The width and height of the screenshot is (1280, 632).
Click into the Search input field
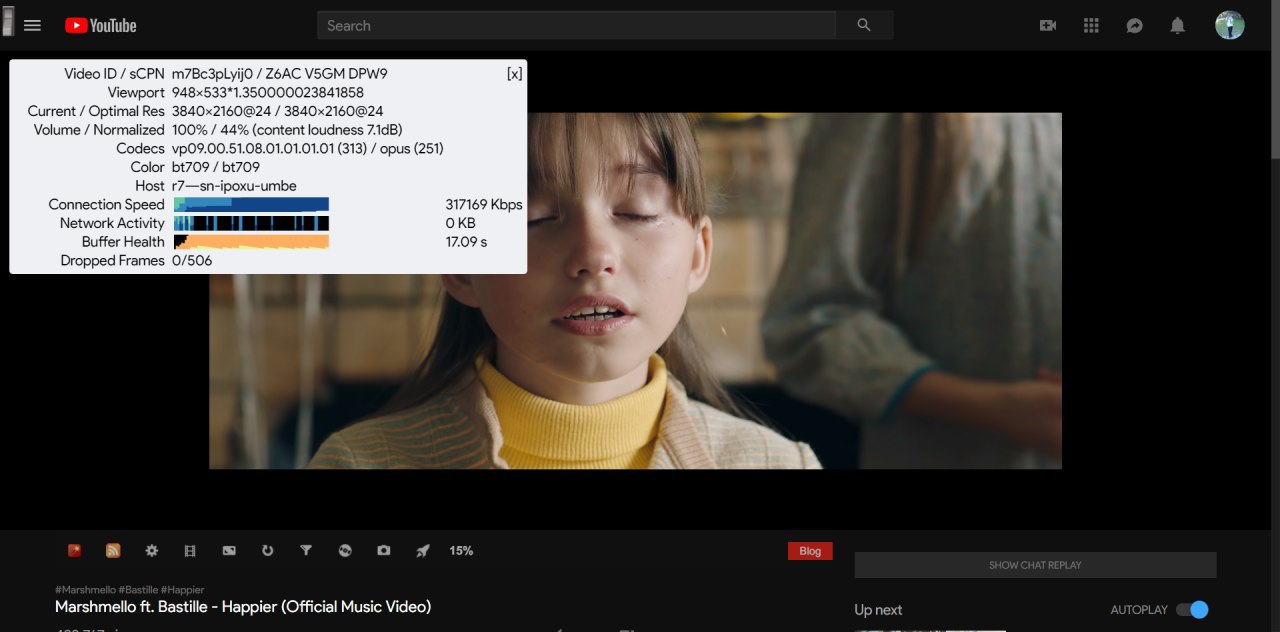click(576, 25)
